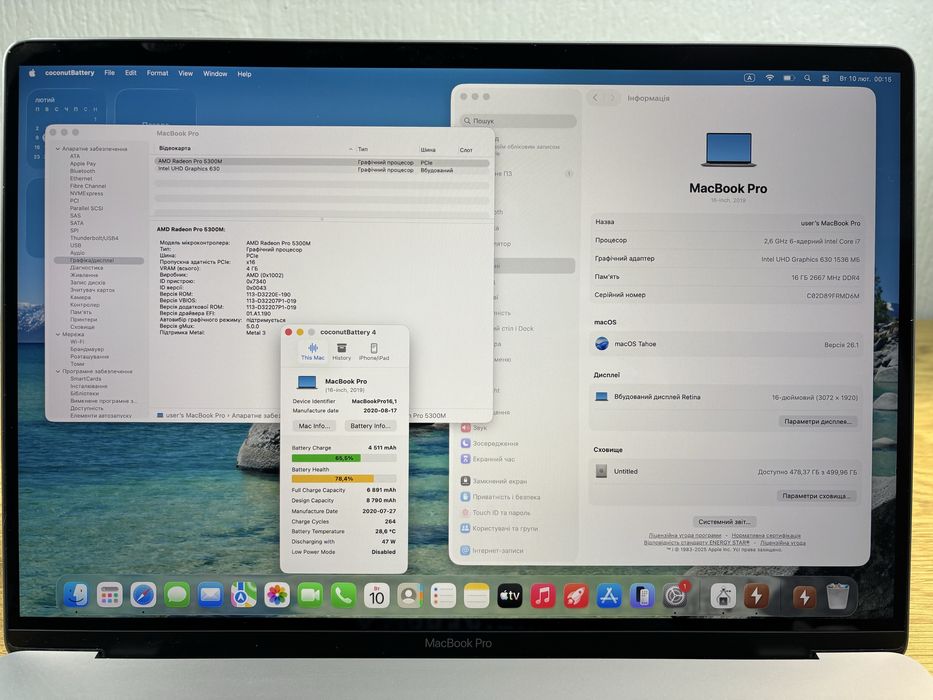Open the Нормативна сертифікація link
Viewport: 933px width, 700px height.
point(766,536)
